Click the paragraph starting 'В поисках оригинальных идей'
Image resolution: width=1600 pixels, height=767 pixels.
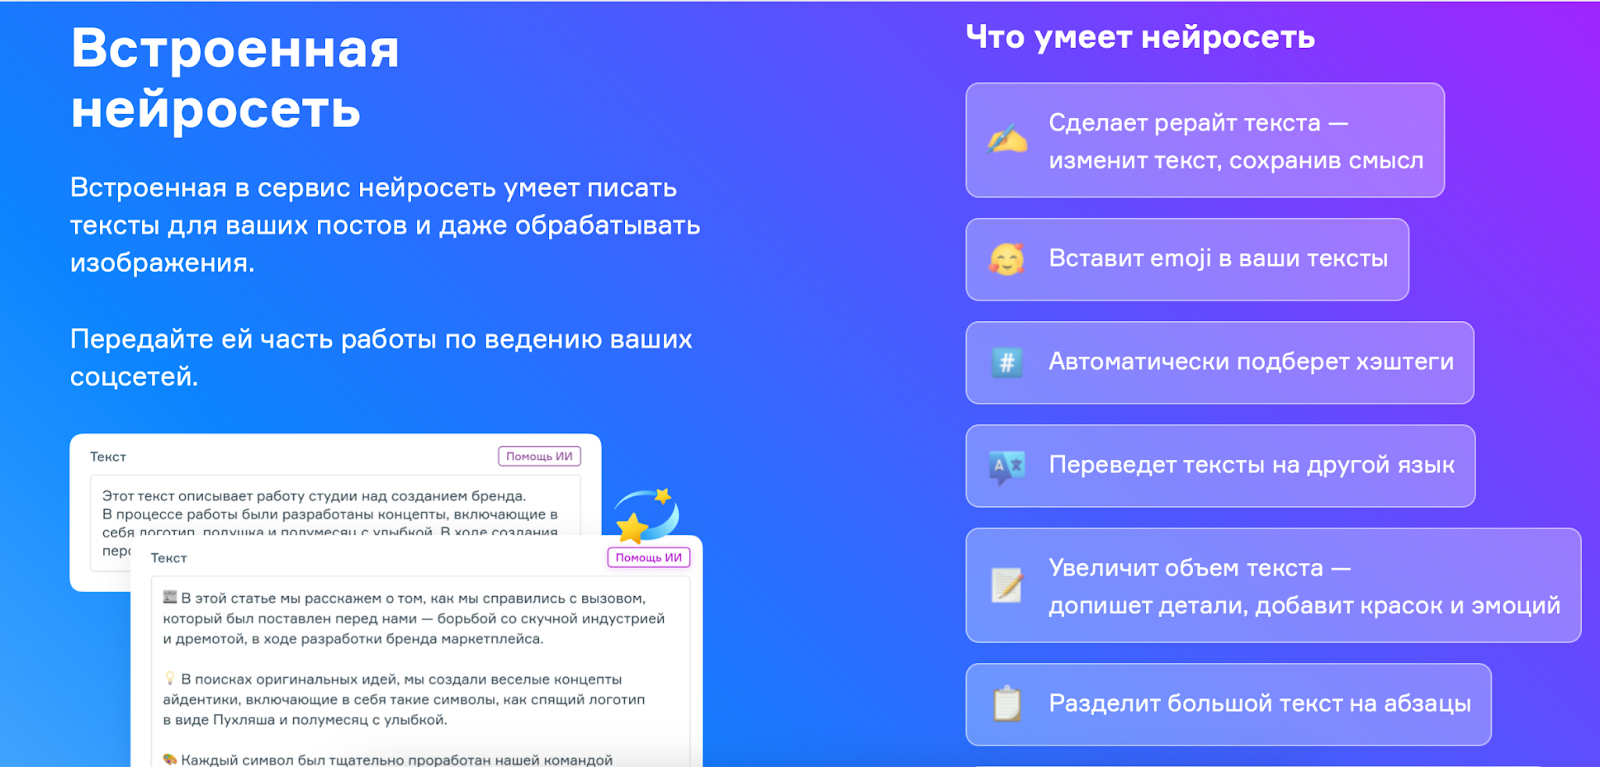[x=404, y=699]
